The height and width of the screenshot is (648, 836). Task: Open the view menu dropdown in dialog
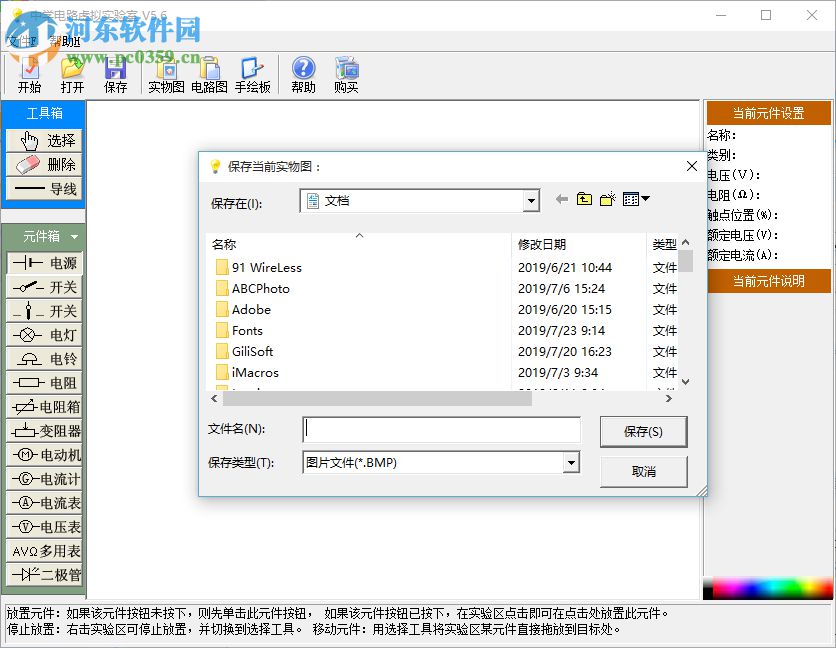[637, 199]
